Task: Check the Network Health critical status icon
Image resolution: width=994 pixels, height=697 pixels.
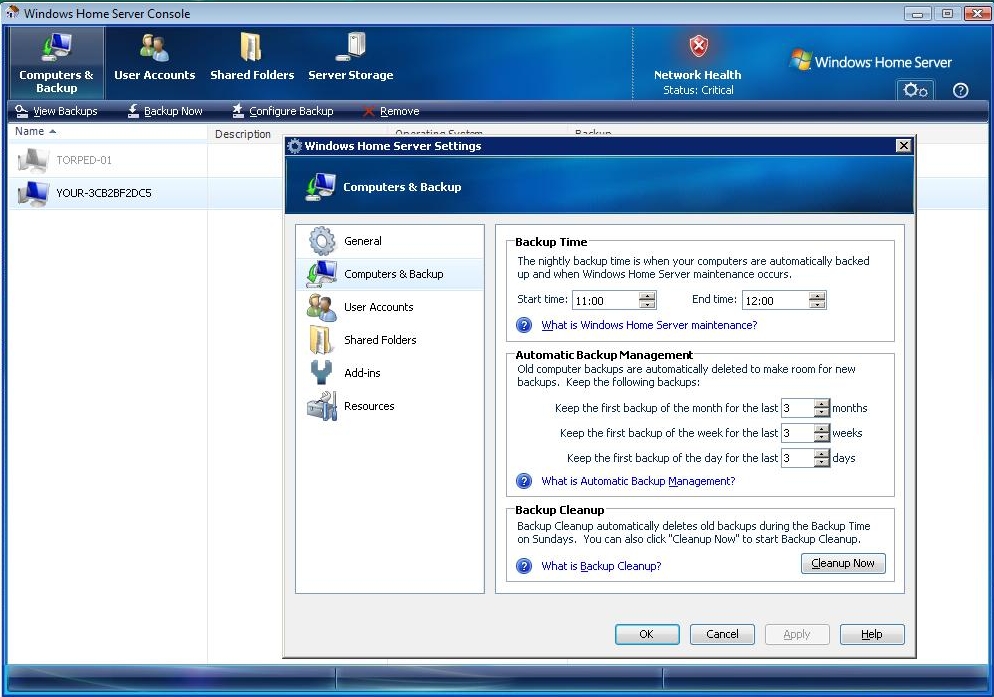Action: pyautogui.click(x=698, y=48)
